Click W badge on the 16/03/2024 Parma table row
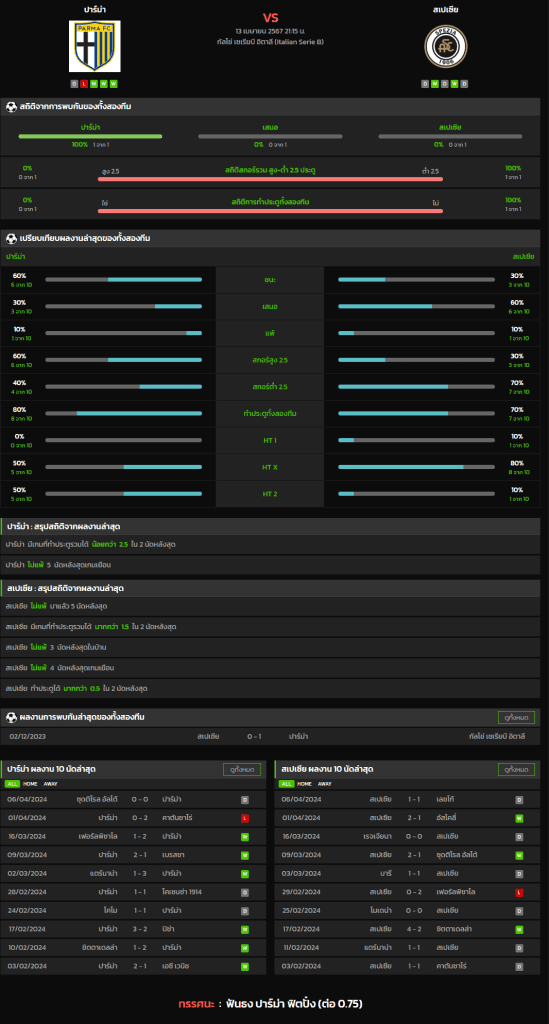The image size is (549, 1024). pos(245,836)
